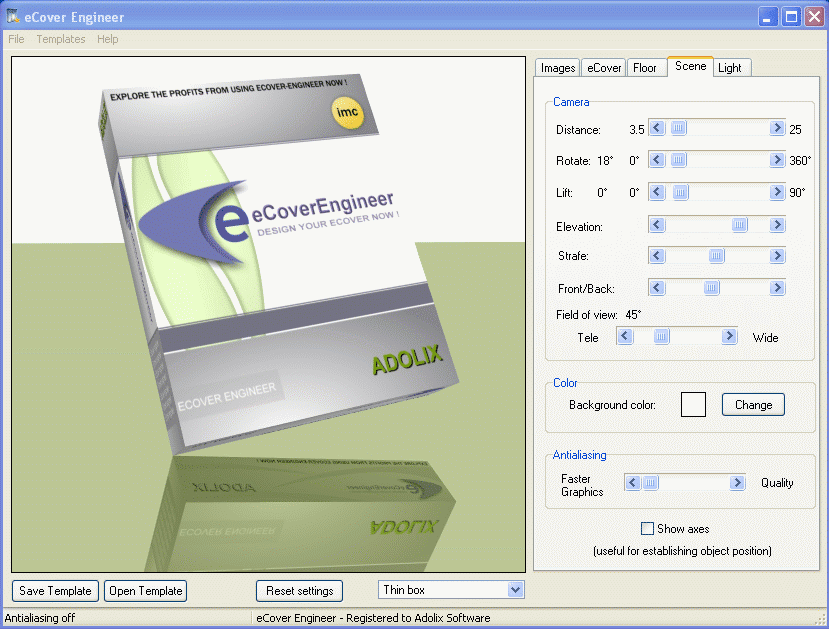This screenshot has width=829, height=629.
Task: Increase antialiasing toward Quality with right arrow
Action: pyautogui.click(x=738, y=482)
